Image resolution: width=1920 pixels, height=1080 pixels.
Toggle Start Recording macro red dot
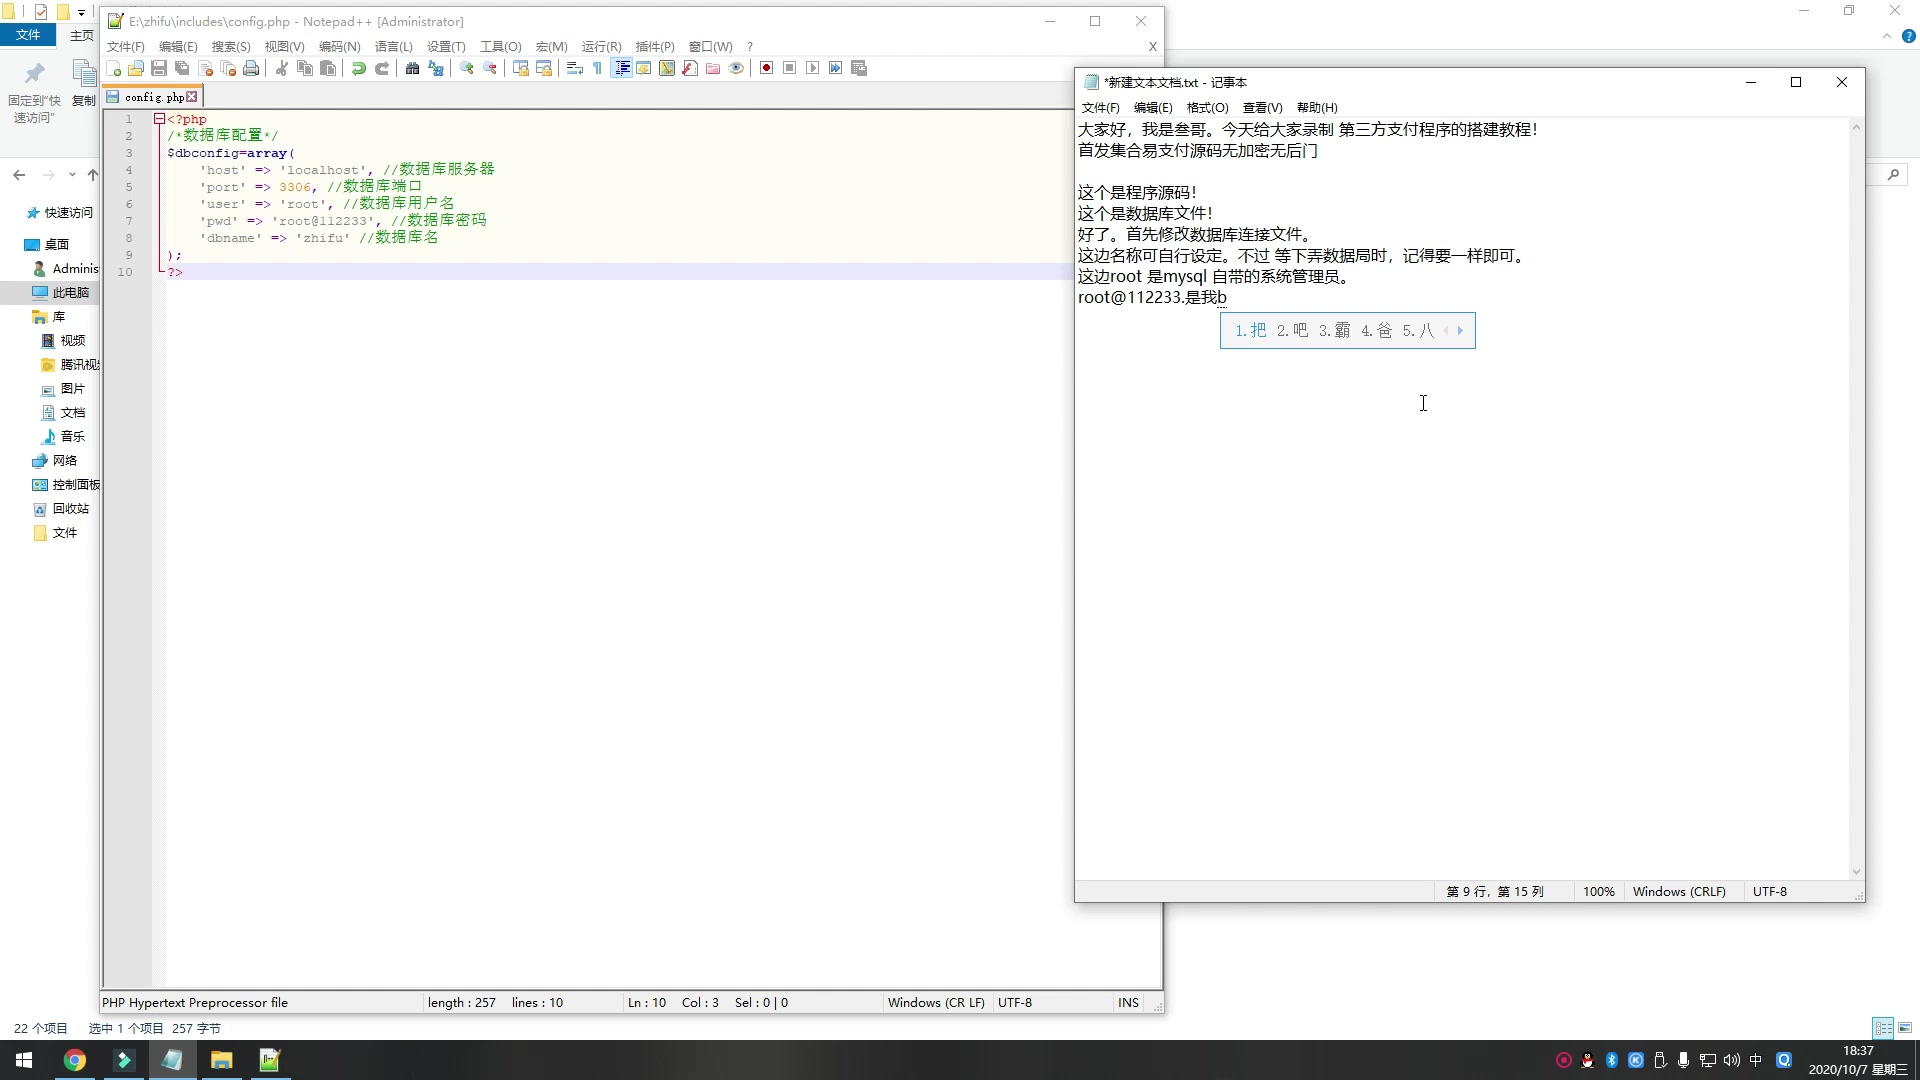pos(767,68)
